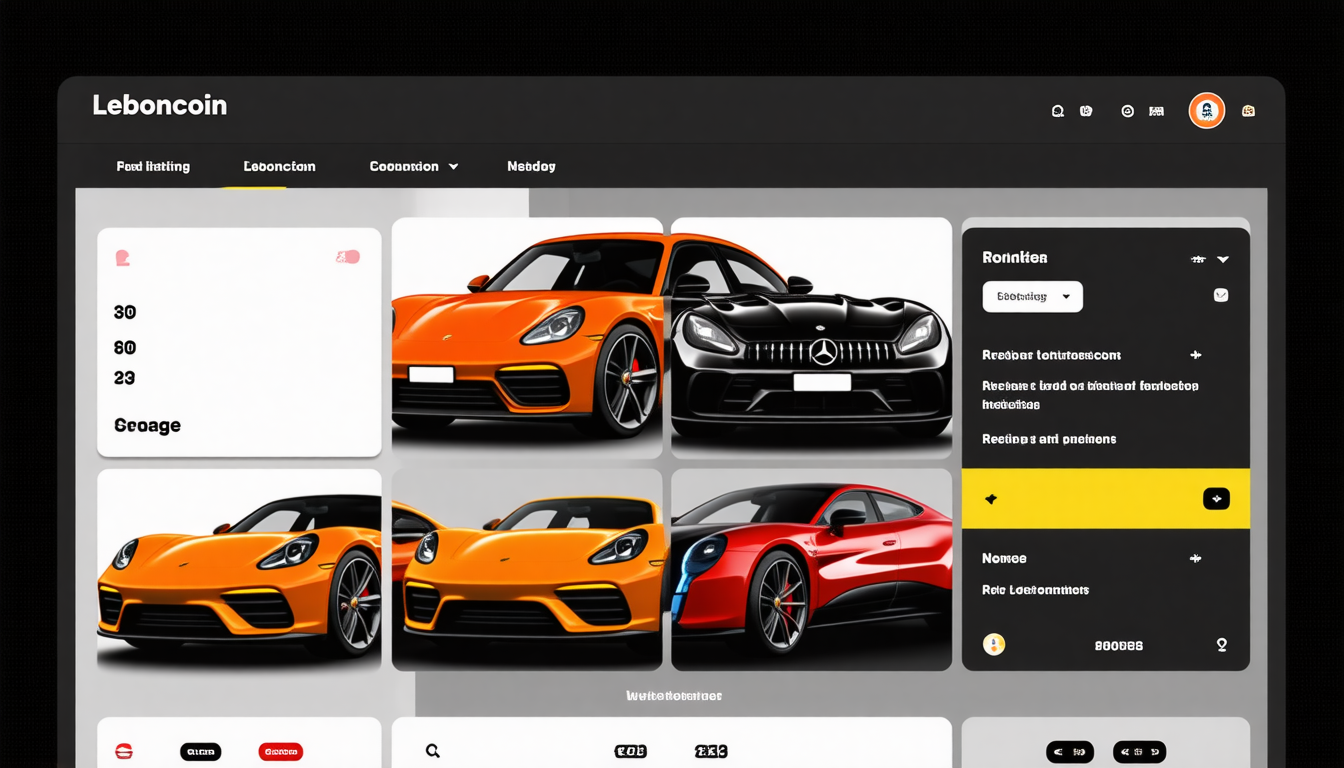Click the two-line option text in dark panel

[x=1090, y=395]
